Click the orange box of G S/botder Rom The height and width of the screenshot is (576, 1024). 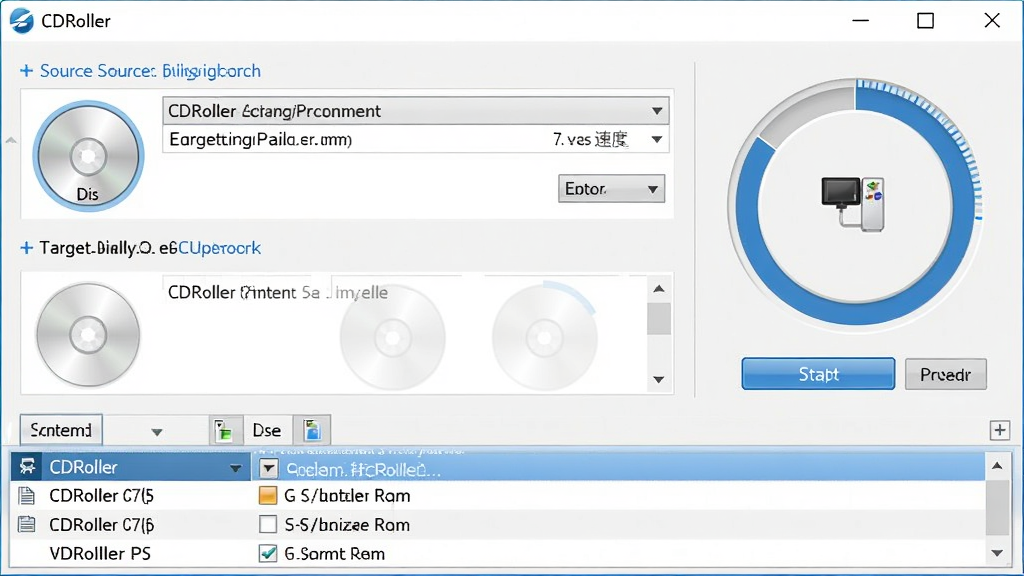268,496
